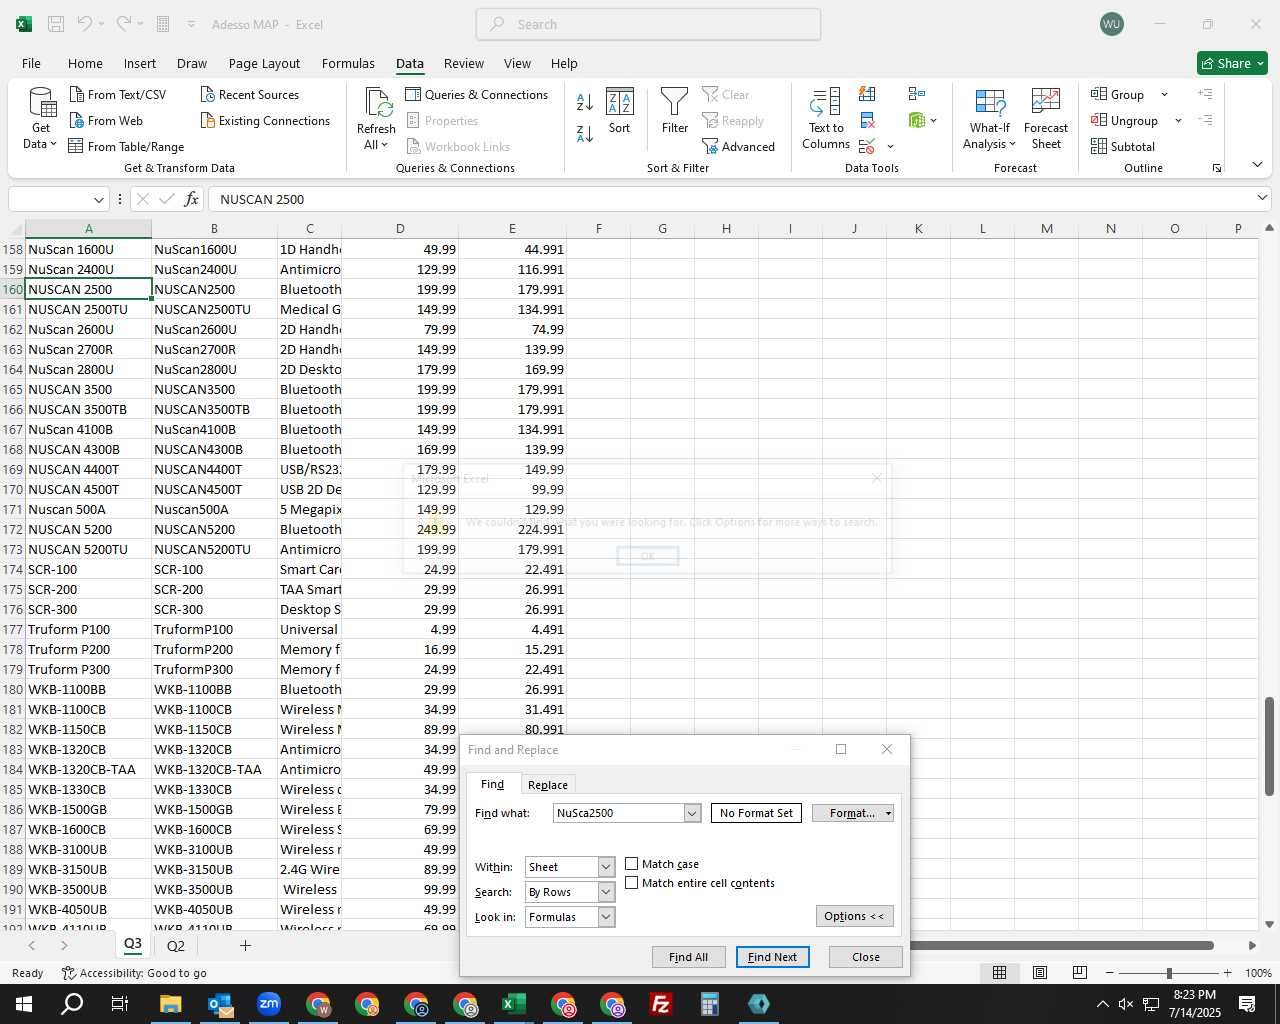The image size is (1280, 1024).
Task: Click the Consolidate icon
Action: (x=917, y=94)
